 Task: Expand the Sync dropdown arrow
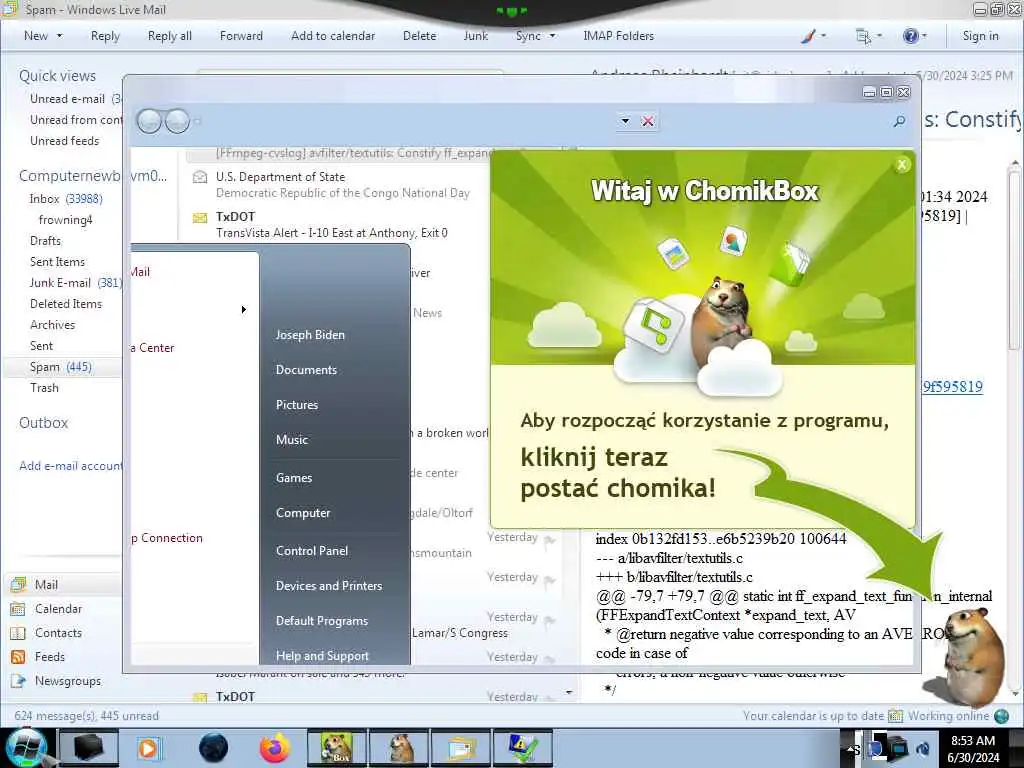pos(552,36)
